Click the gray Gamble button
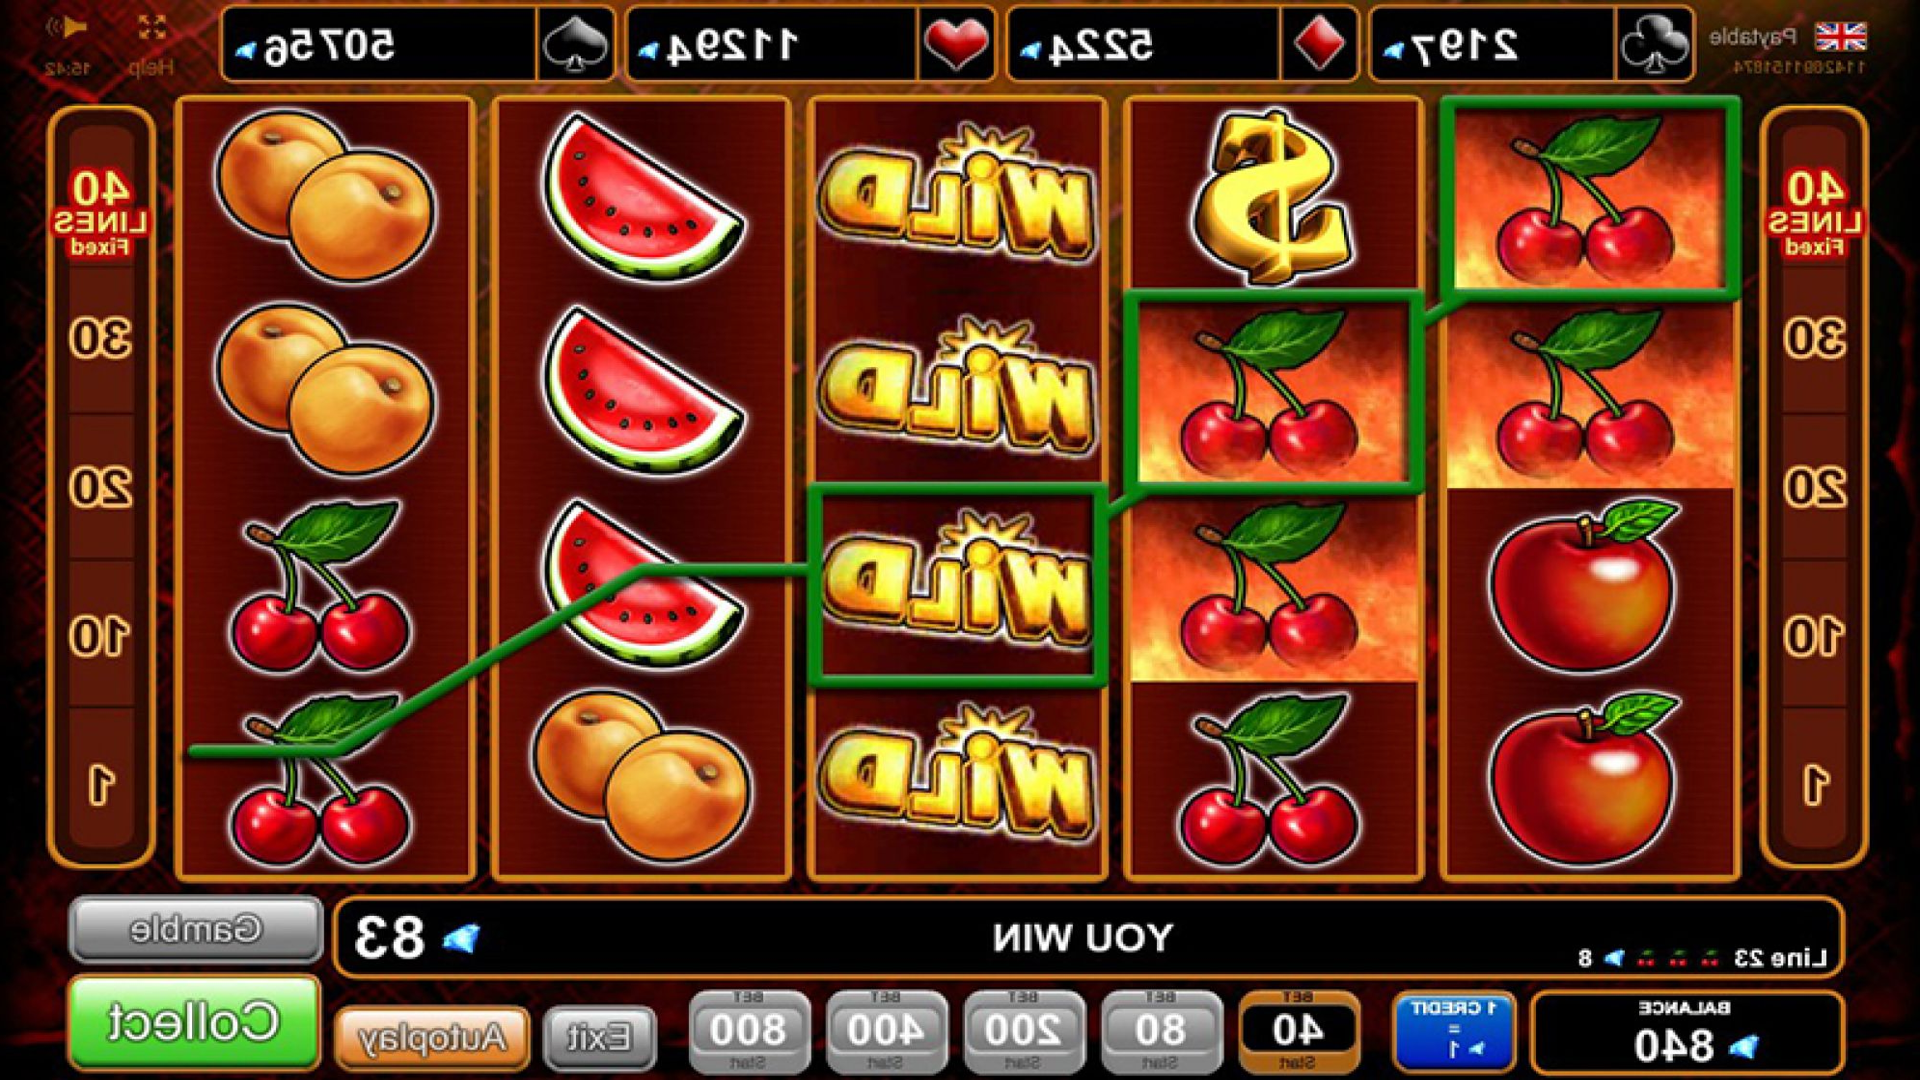The width and height of the screenshot is (1920, 1080). [x=196, y=930]
